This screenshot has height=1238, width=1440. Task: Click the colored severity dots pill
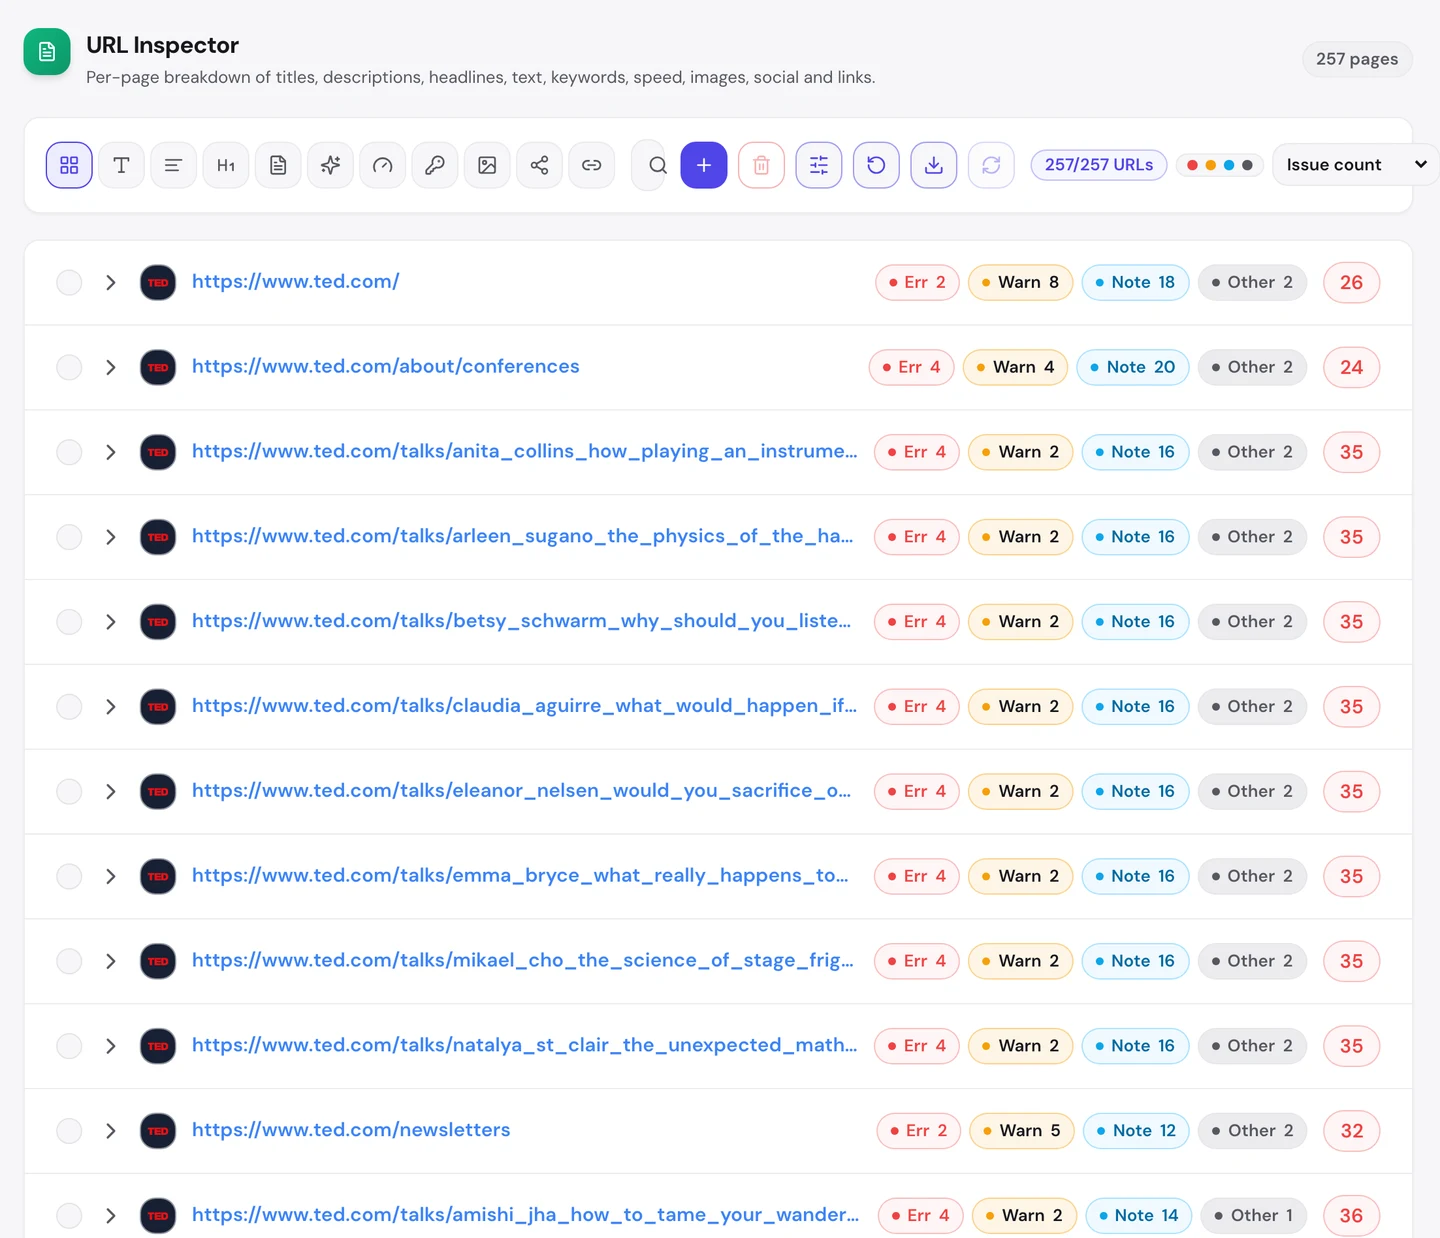(x=1219, y=165)
